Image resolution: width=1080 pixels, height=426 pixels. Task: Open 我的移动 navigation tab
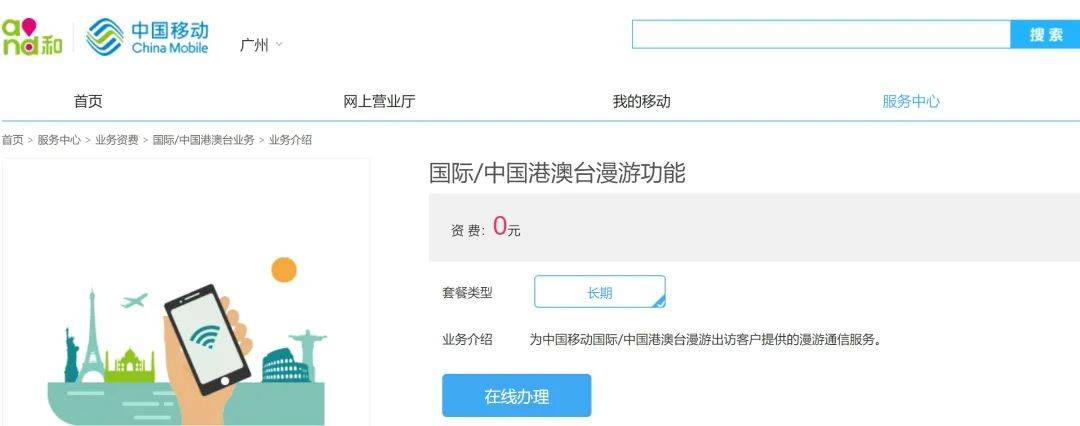(x=641, y=101)
